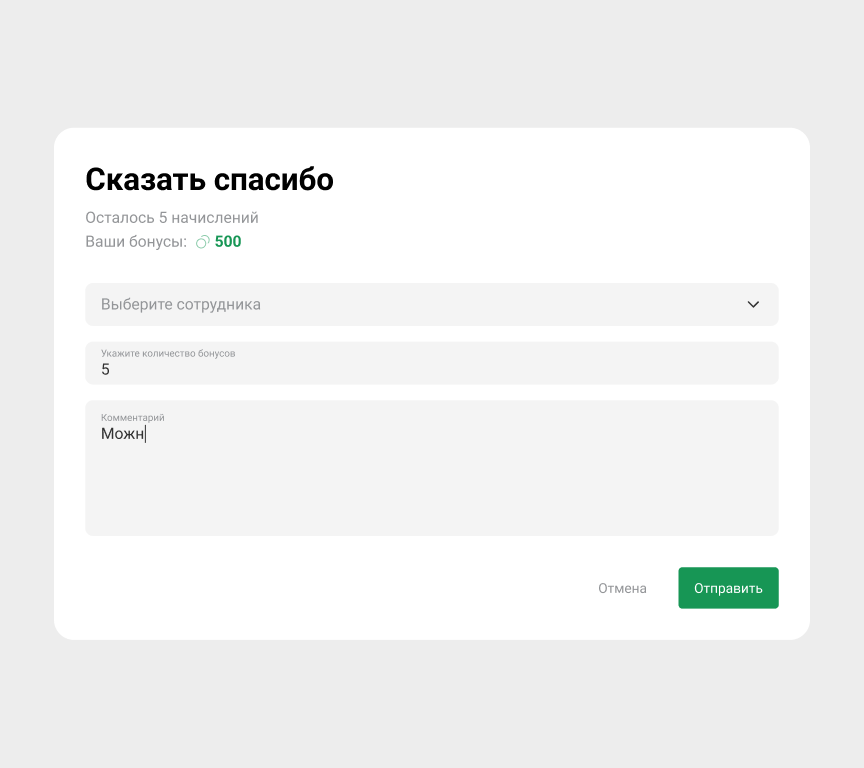The image size is (864, 768).
Task: Click the bonus icon next to 500
Action: point(202,241)
